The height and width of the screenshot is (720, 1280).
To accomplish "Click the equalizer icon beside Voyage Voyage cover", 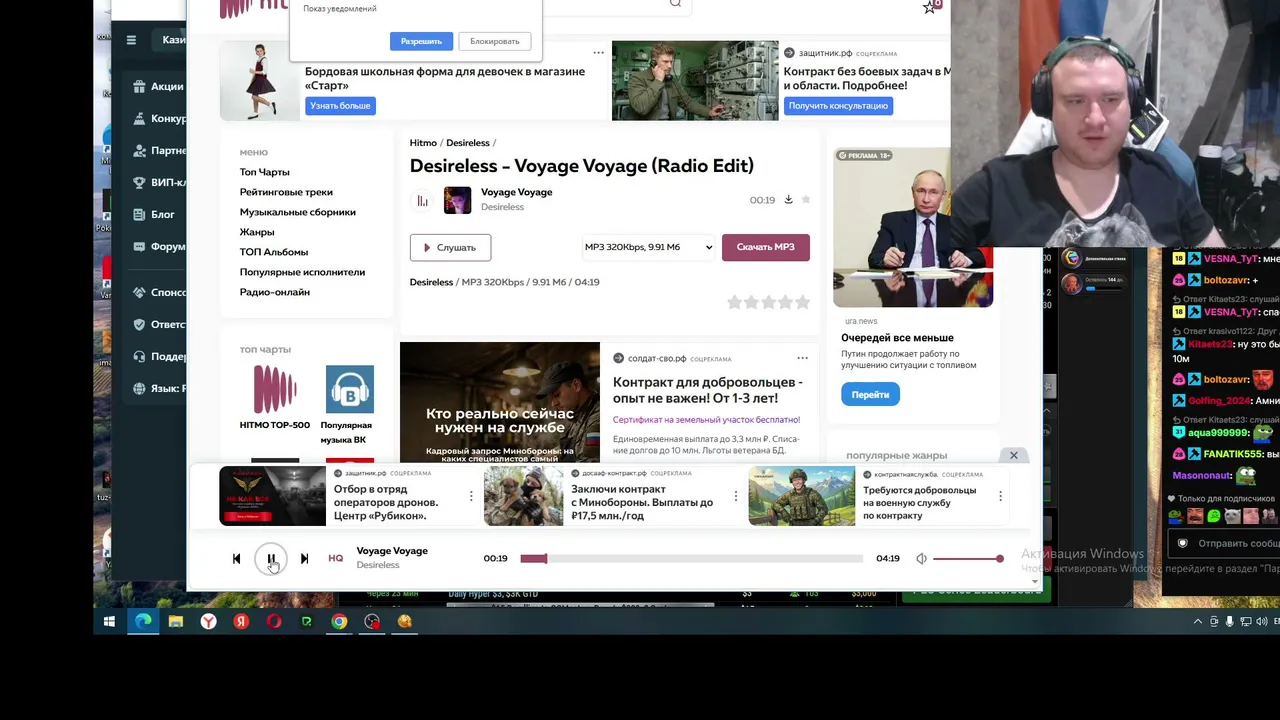I will [x=422, y=201].
